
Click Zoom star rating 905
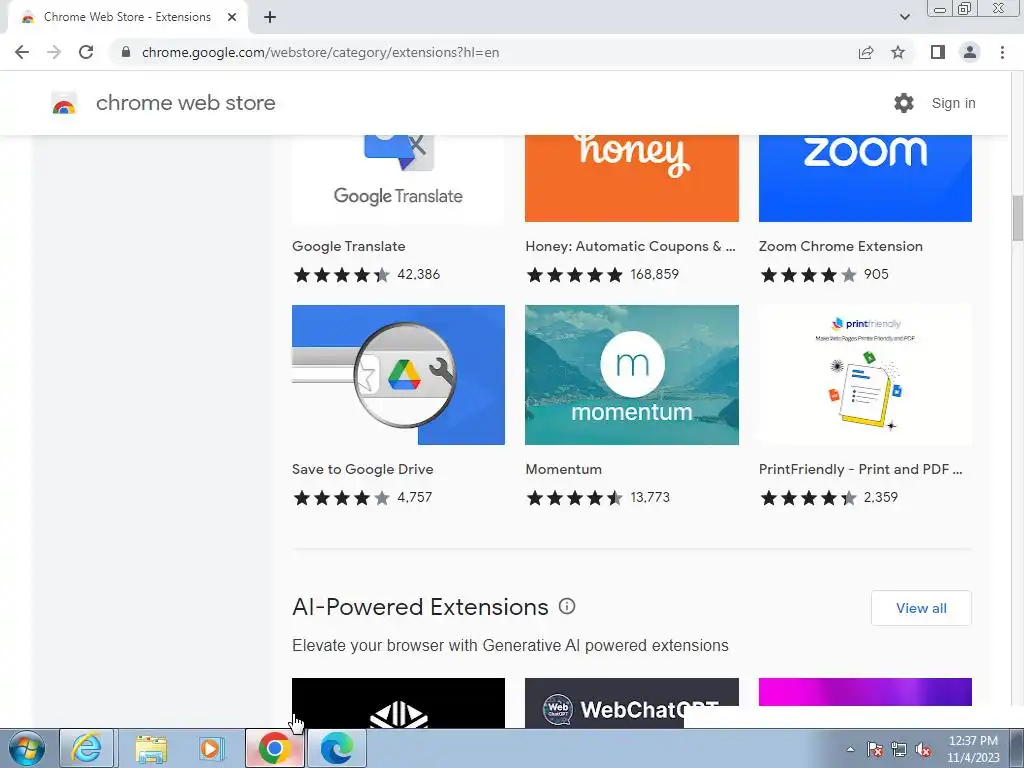pyautogui.click(x=824, y=274)
